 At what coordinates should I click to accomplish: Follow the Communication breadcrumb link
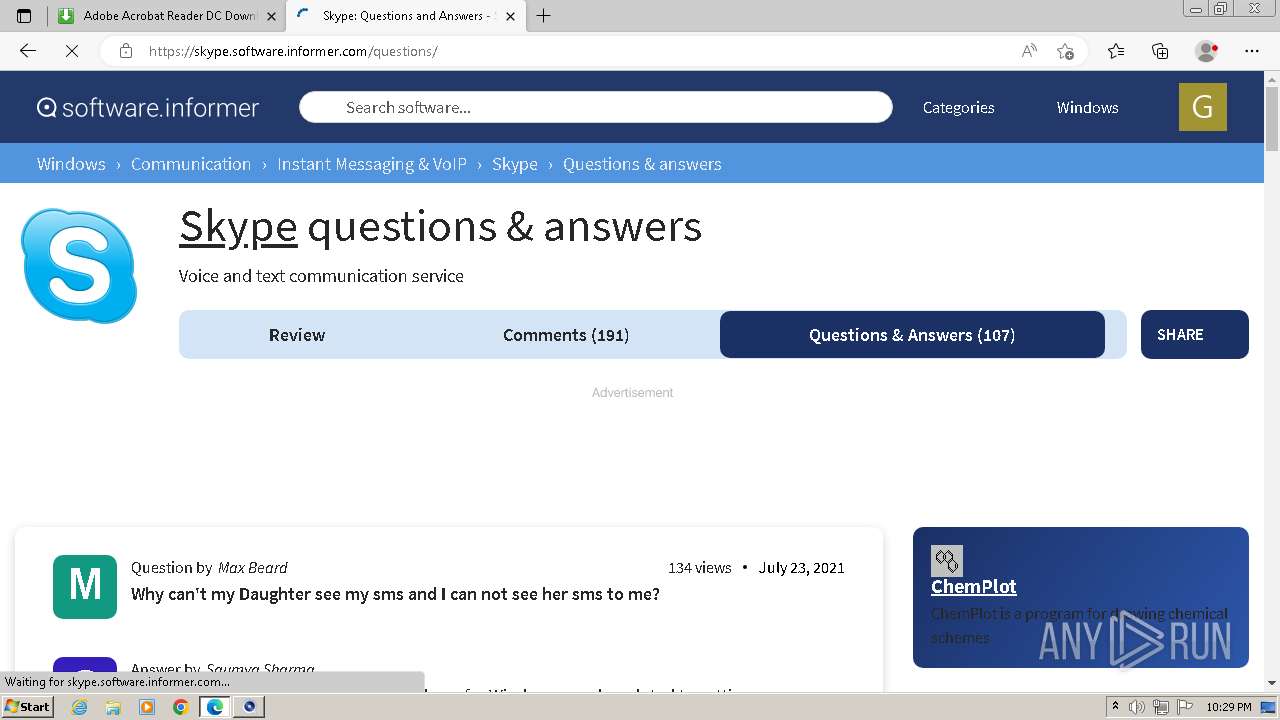pyautogui.click(x=191, y=164)
